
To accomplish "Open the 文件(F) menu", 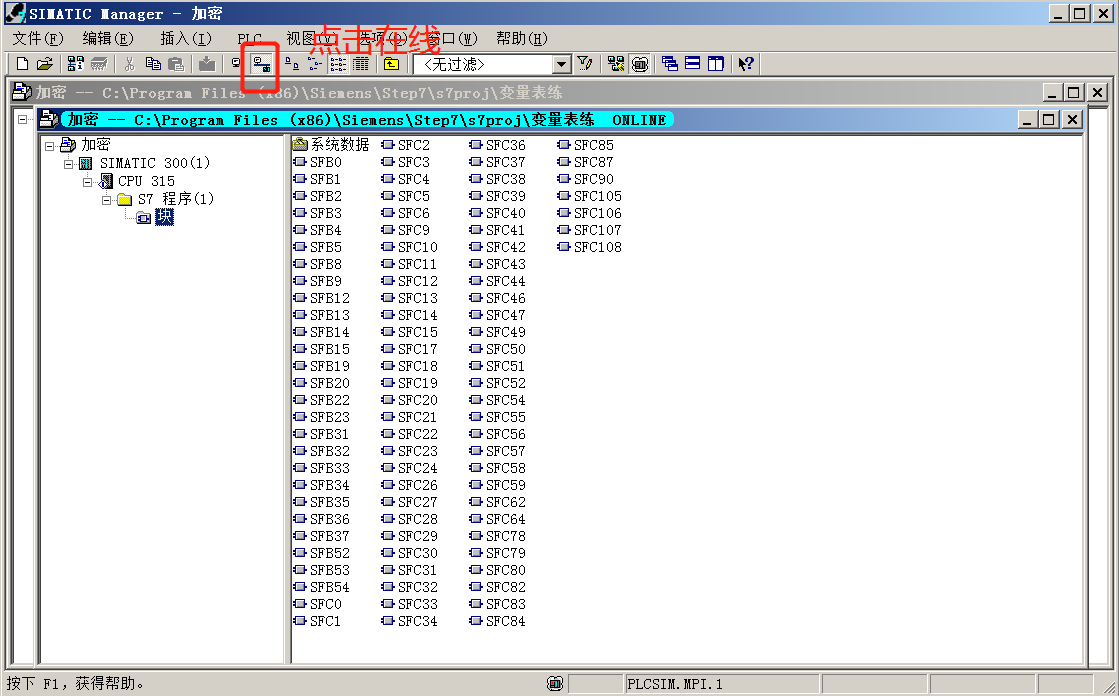I will [38, 38].
